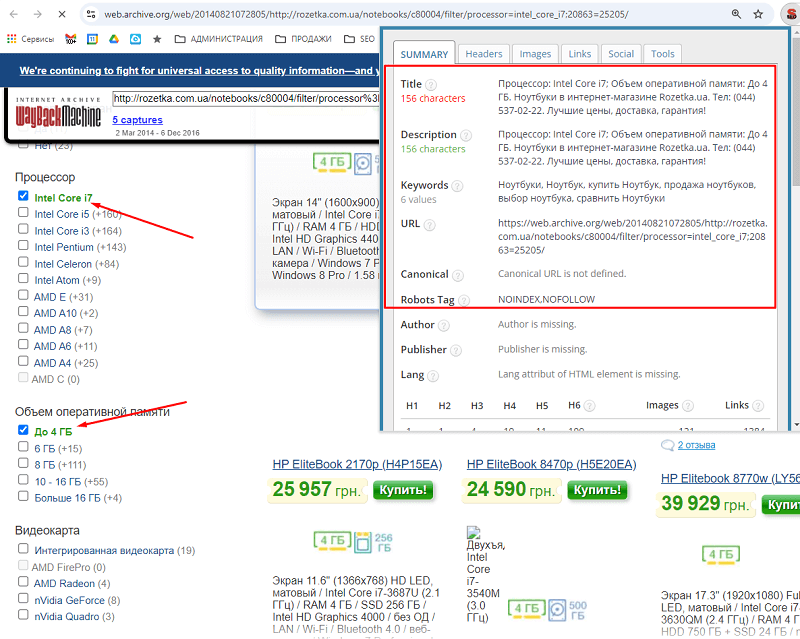
Task: Show help for the Author field
Action: coord(444,325)
